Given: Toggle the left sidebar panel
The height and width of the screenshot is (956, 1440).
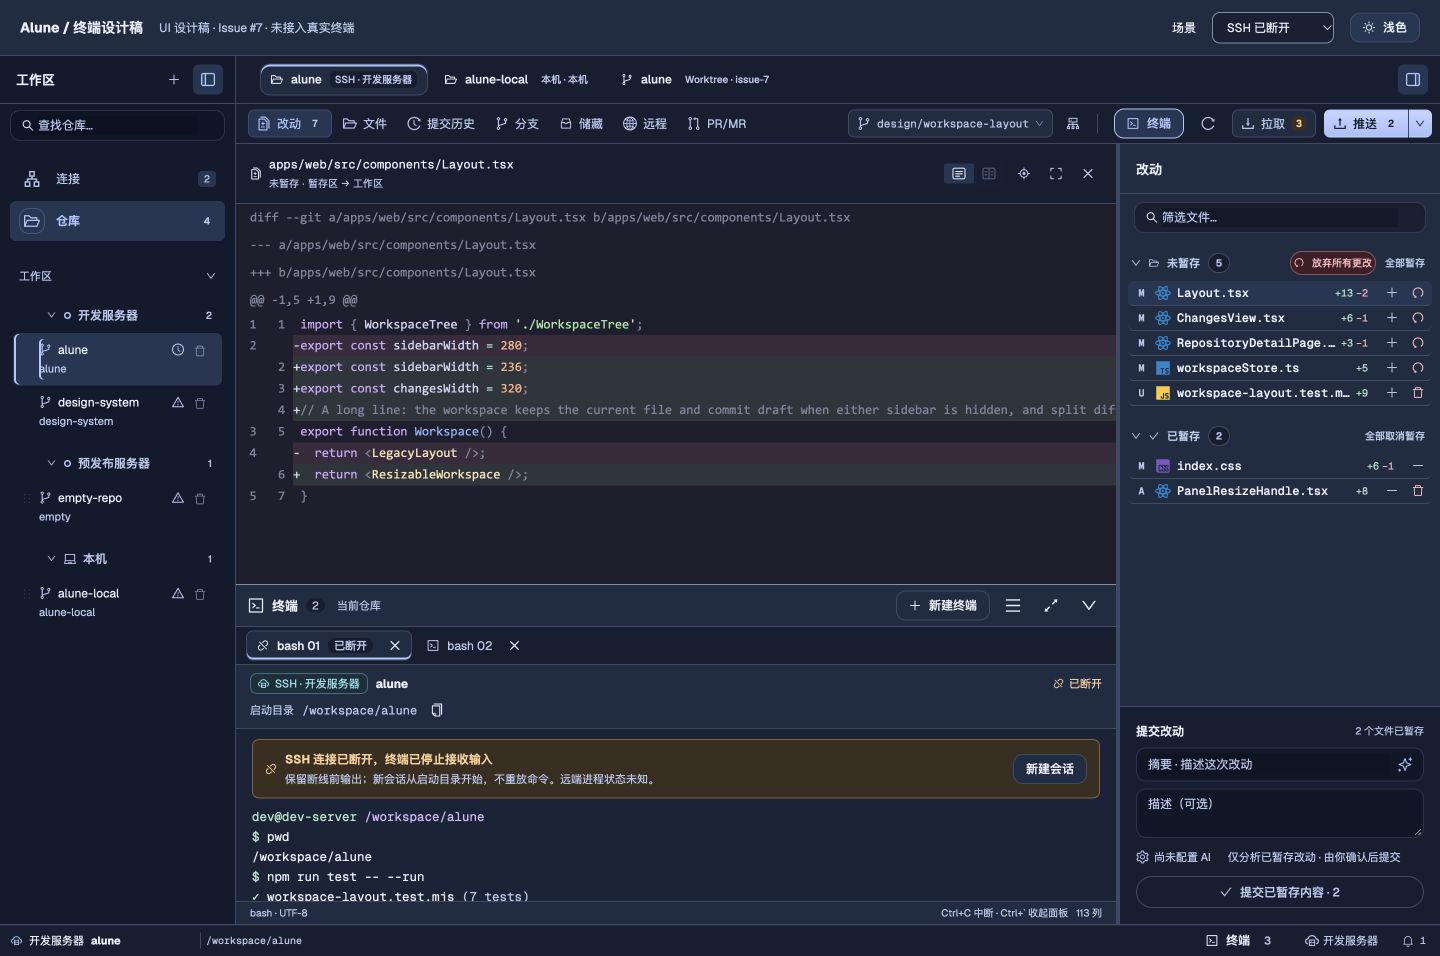Looking at the screenshot, I should click(x=208, y=80).
